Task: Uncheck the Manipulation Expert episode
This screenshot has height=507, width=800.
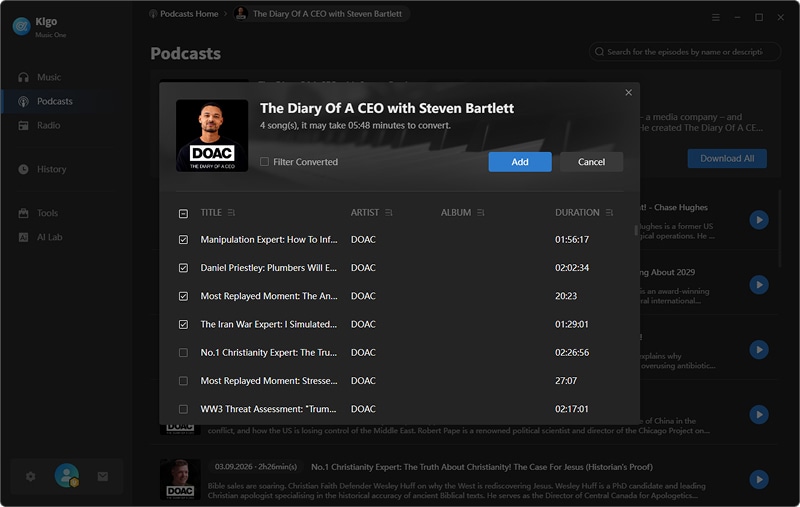Action: click(183, 239)
